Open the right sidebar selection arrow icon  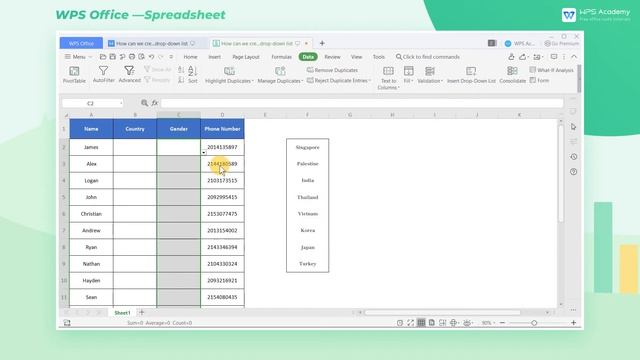click(x=573, y=127)
